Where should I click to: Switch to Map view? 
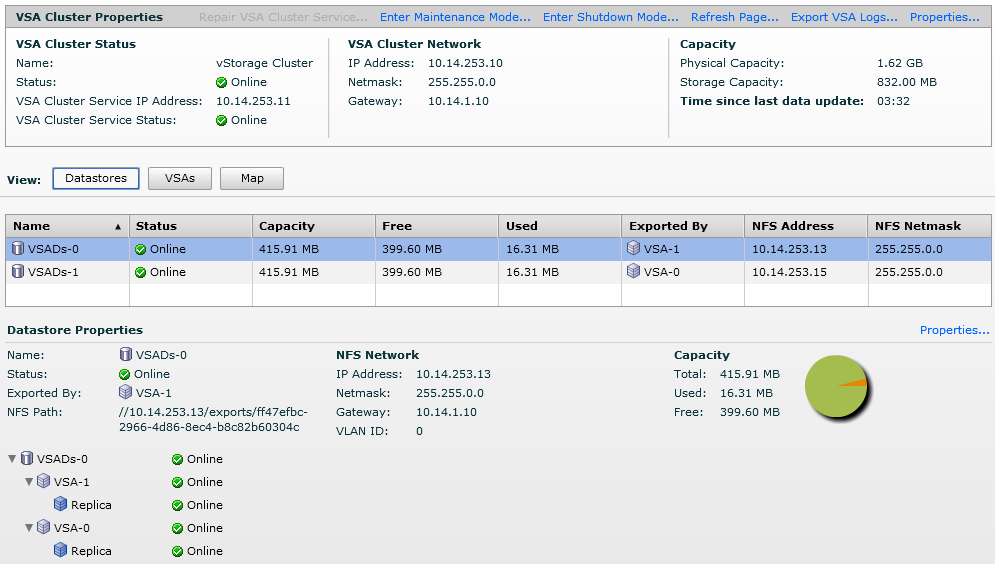[252, 178]
